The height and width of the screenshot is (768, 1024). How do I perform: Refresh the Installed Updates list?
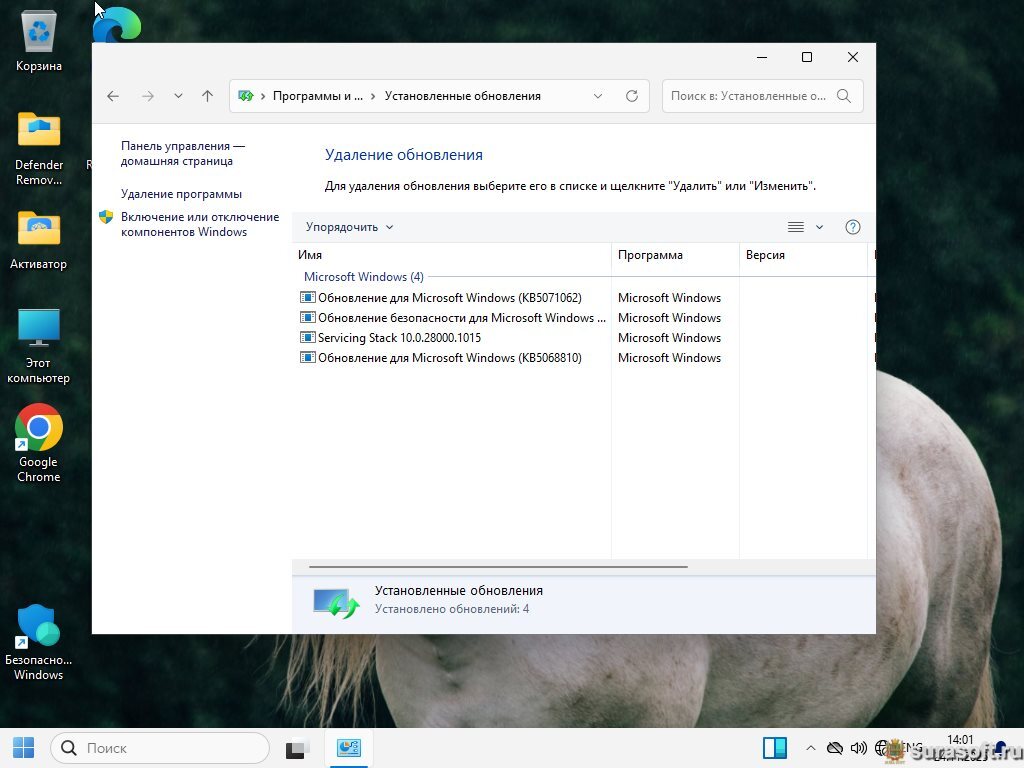(x=631, y=96)
